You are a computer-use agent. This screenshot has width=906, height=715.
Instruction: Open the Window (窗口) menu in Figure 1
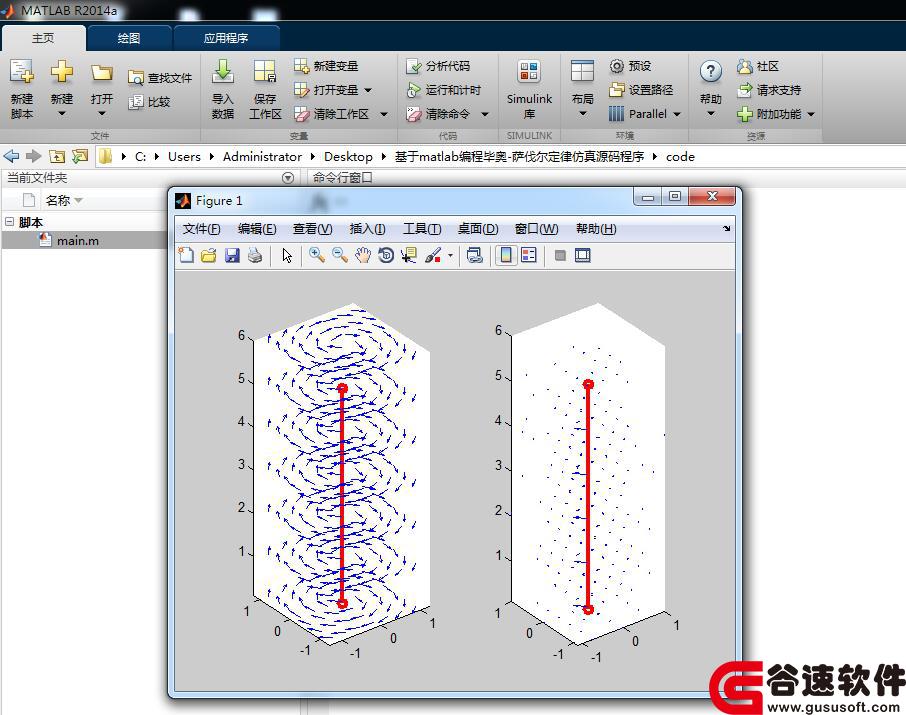tap(536, 229)
